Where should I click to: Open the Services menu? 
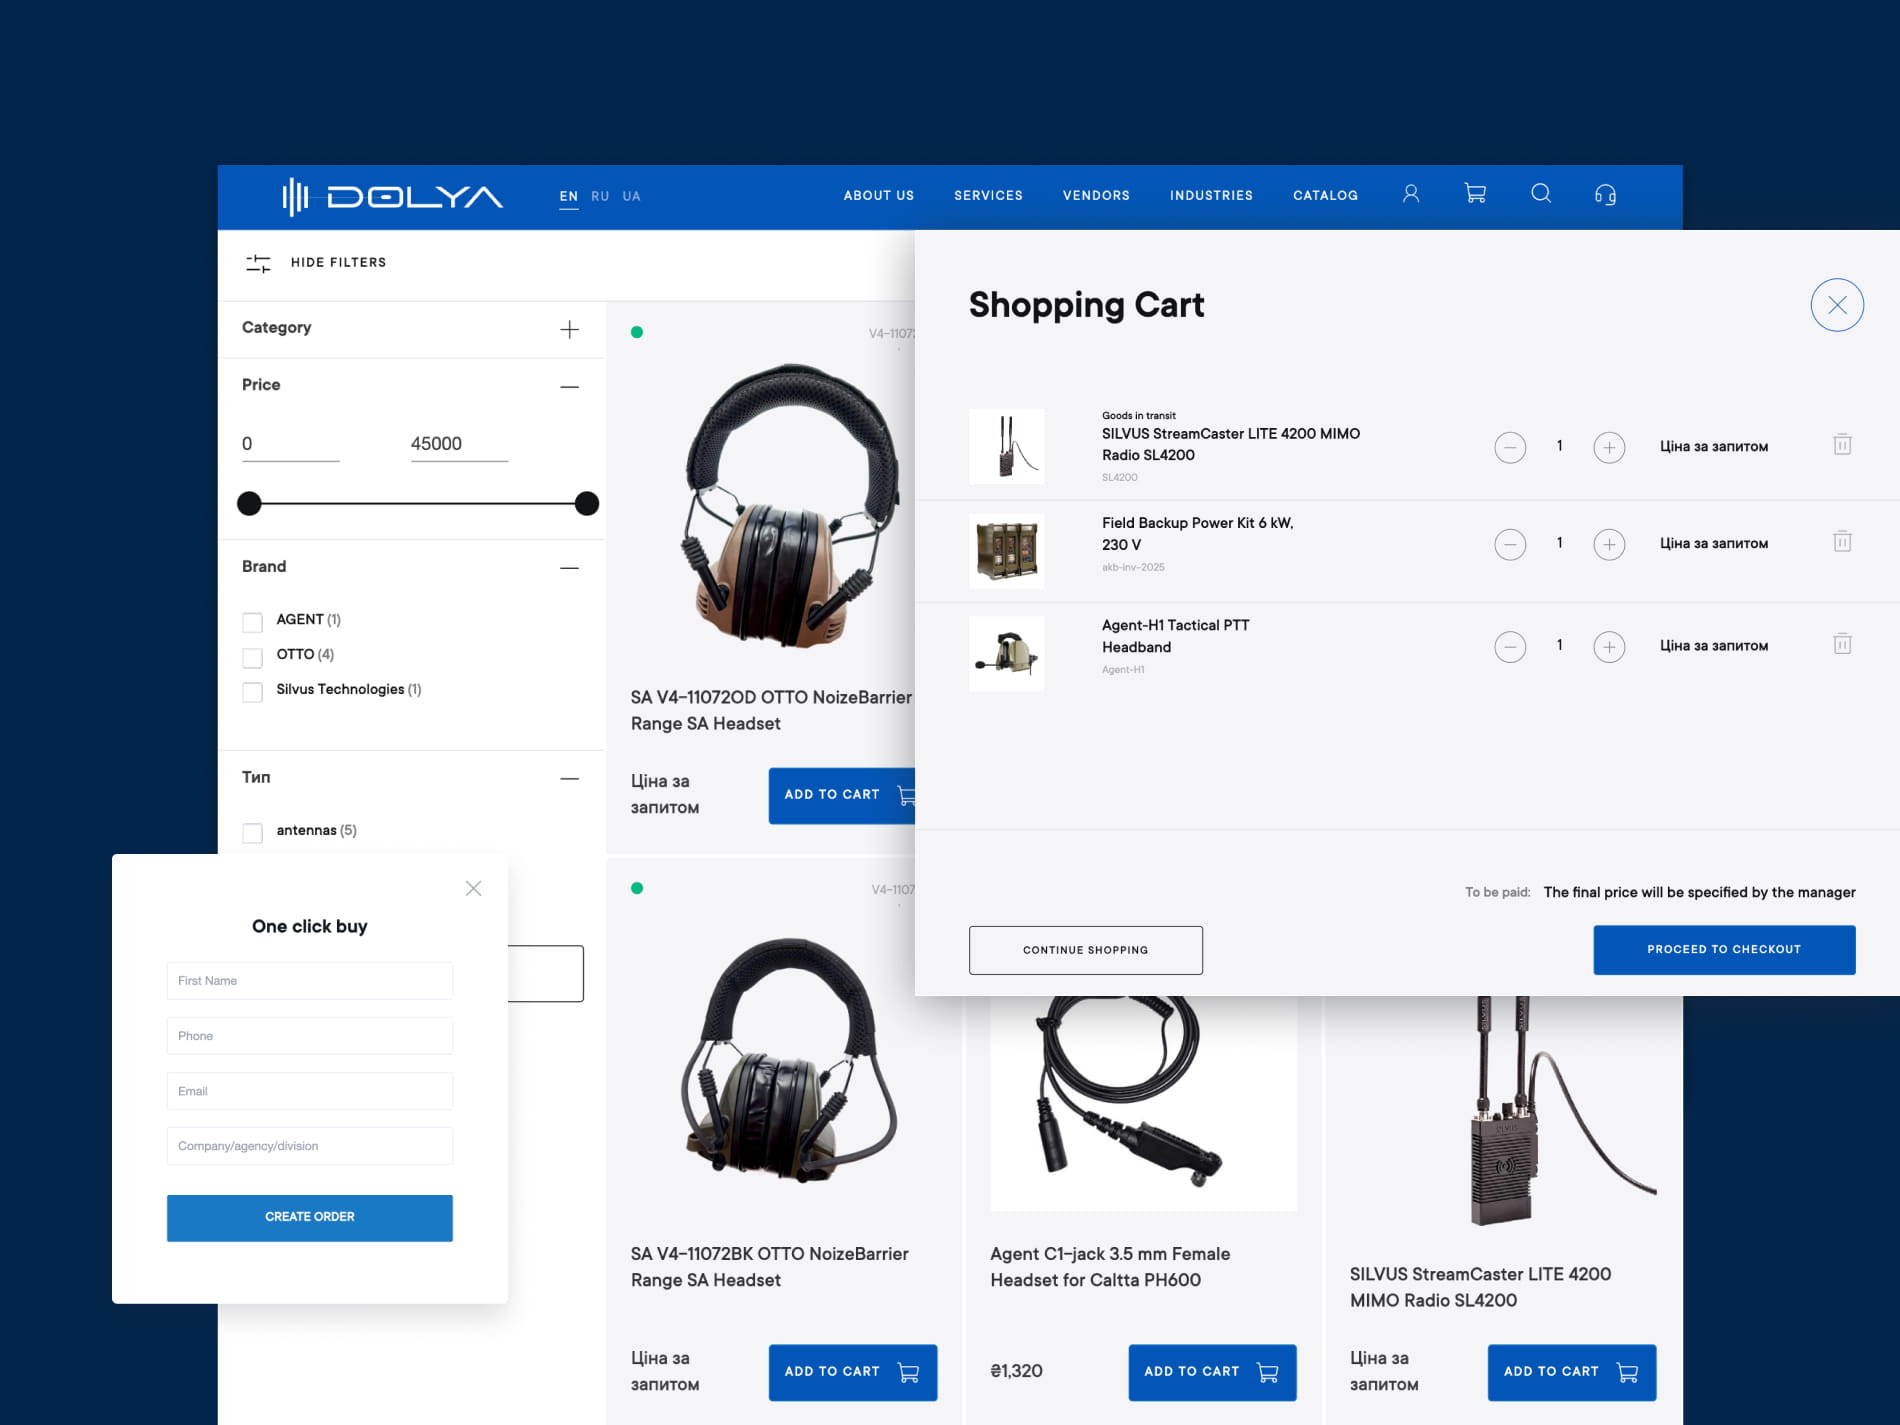pyautogui.click(x=988, y=195)
